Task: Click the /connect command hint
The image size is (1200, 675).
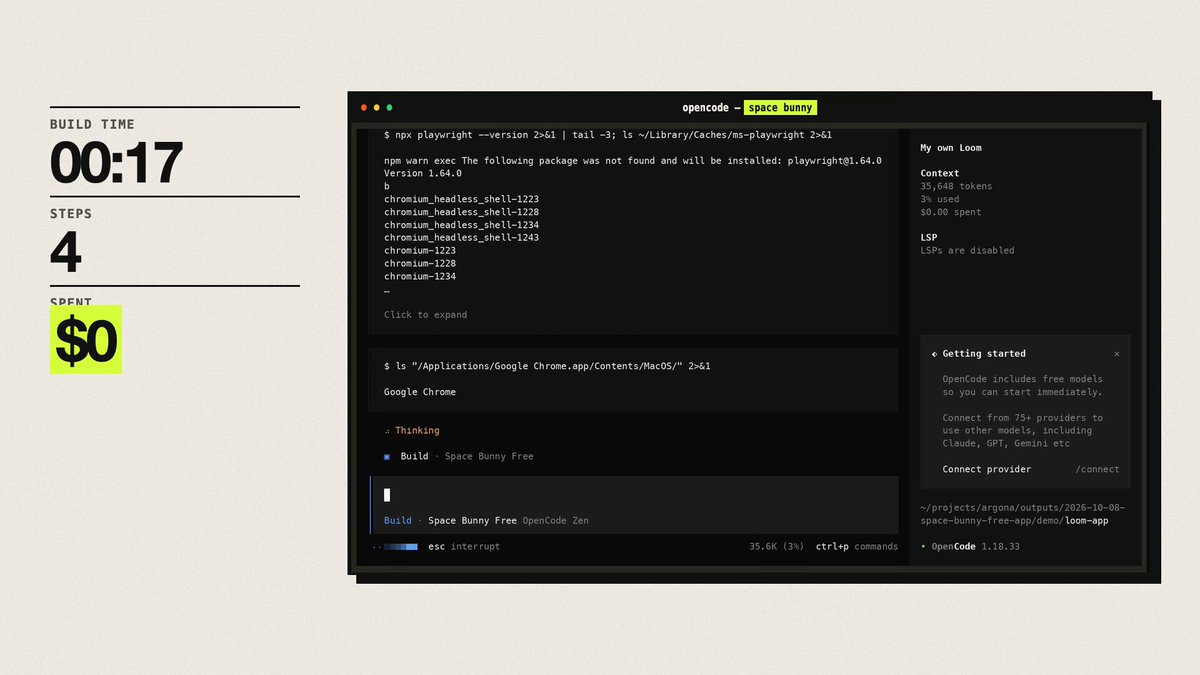Action: click(1098, 470)
